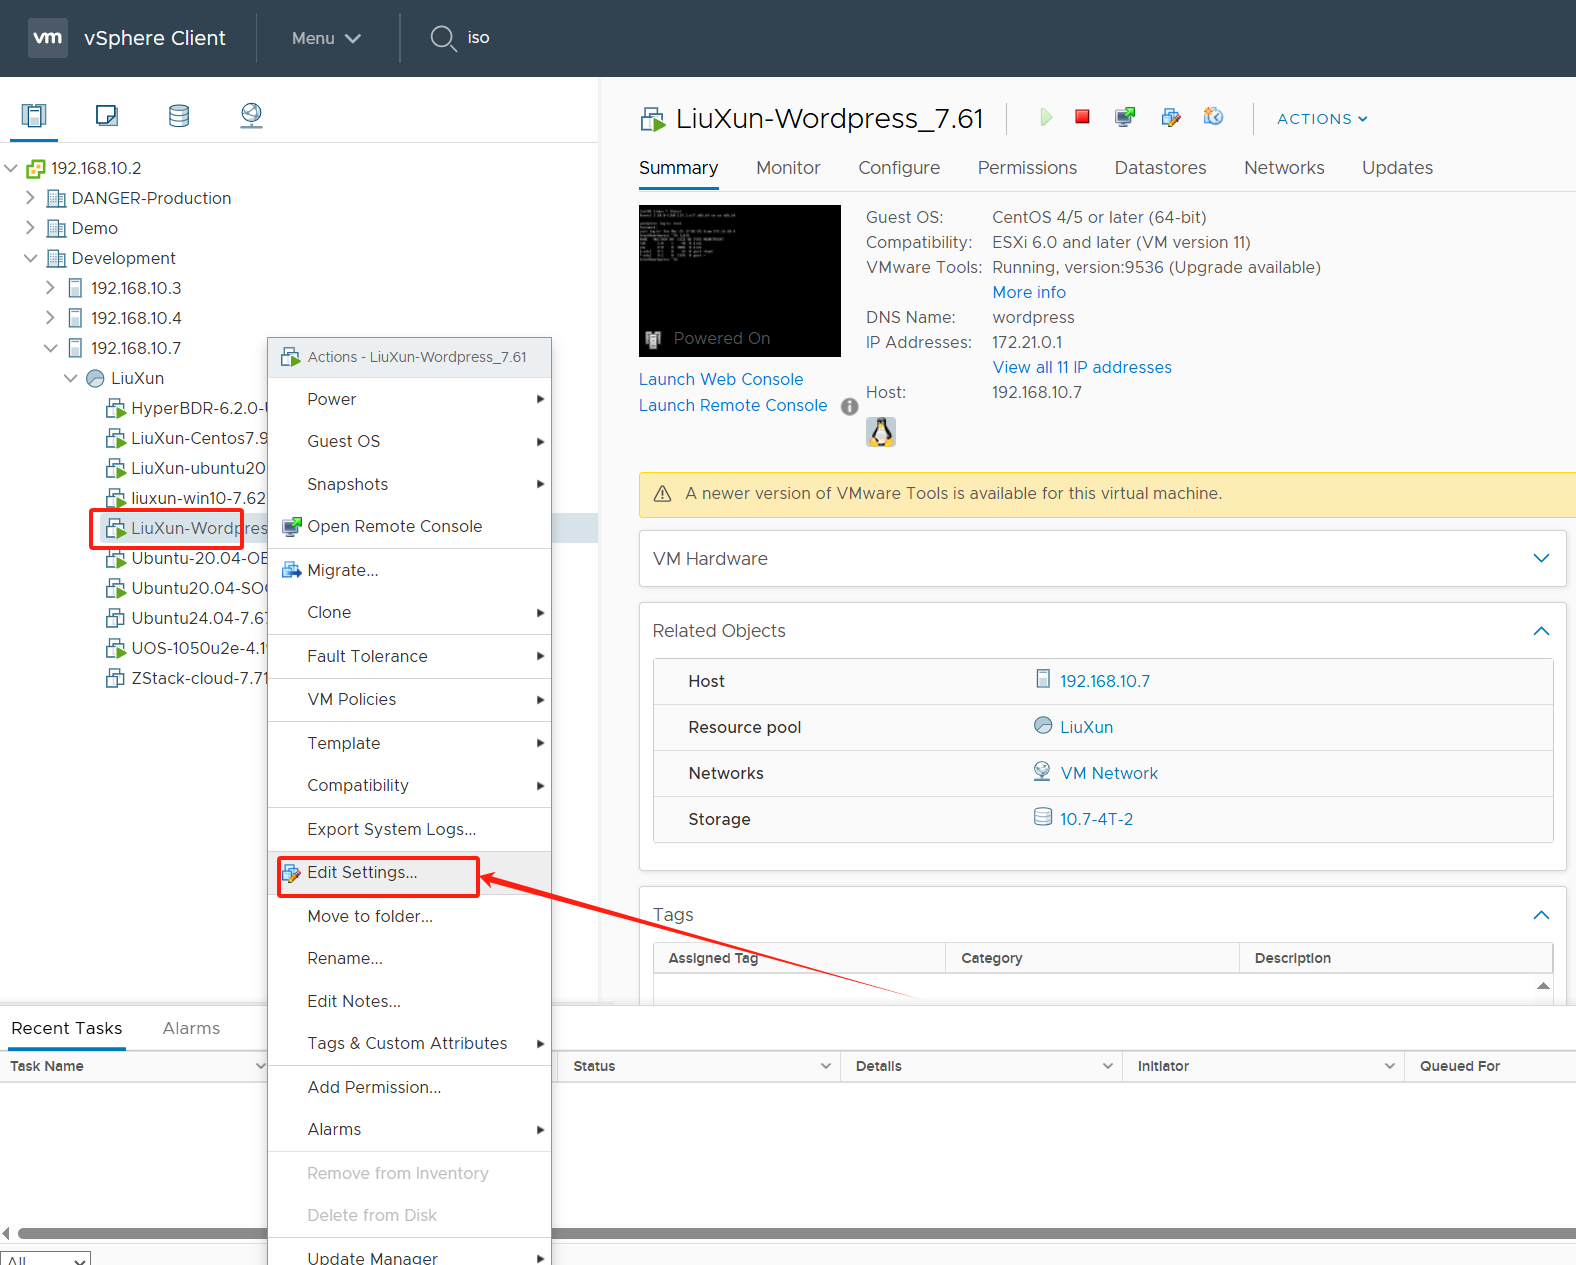Screen dimensions: 1576x1265
Task: Click the info icon beside Launch Remote Console
Action: (849, 406)
